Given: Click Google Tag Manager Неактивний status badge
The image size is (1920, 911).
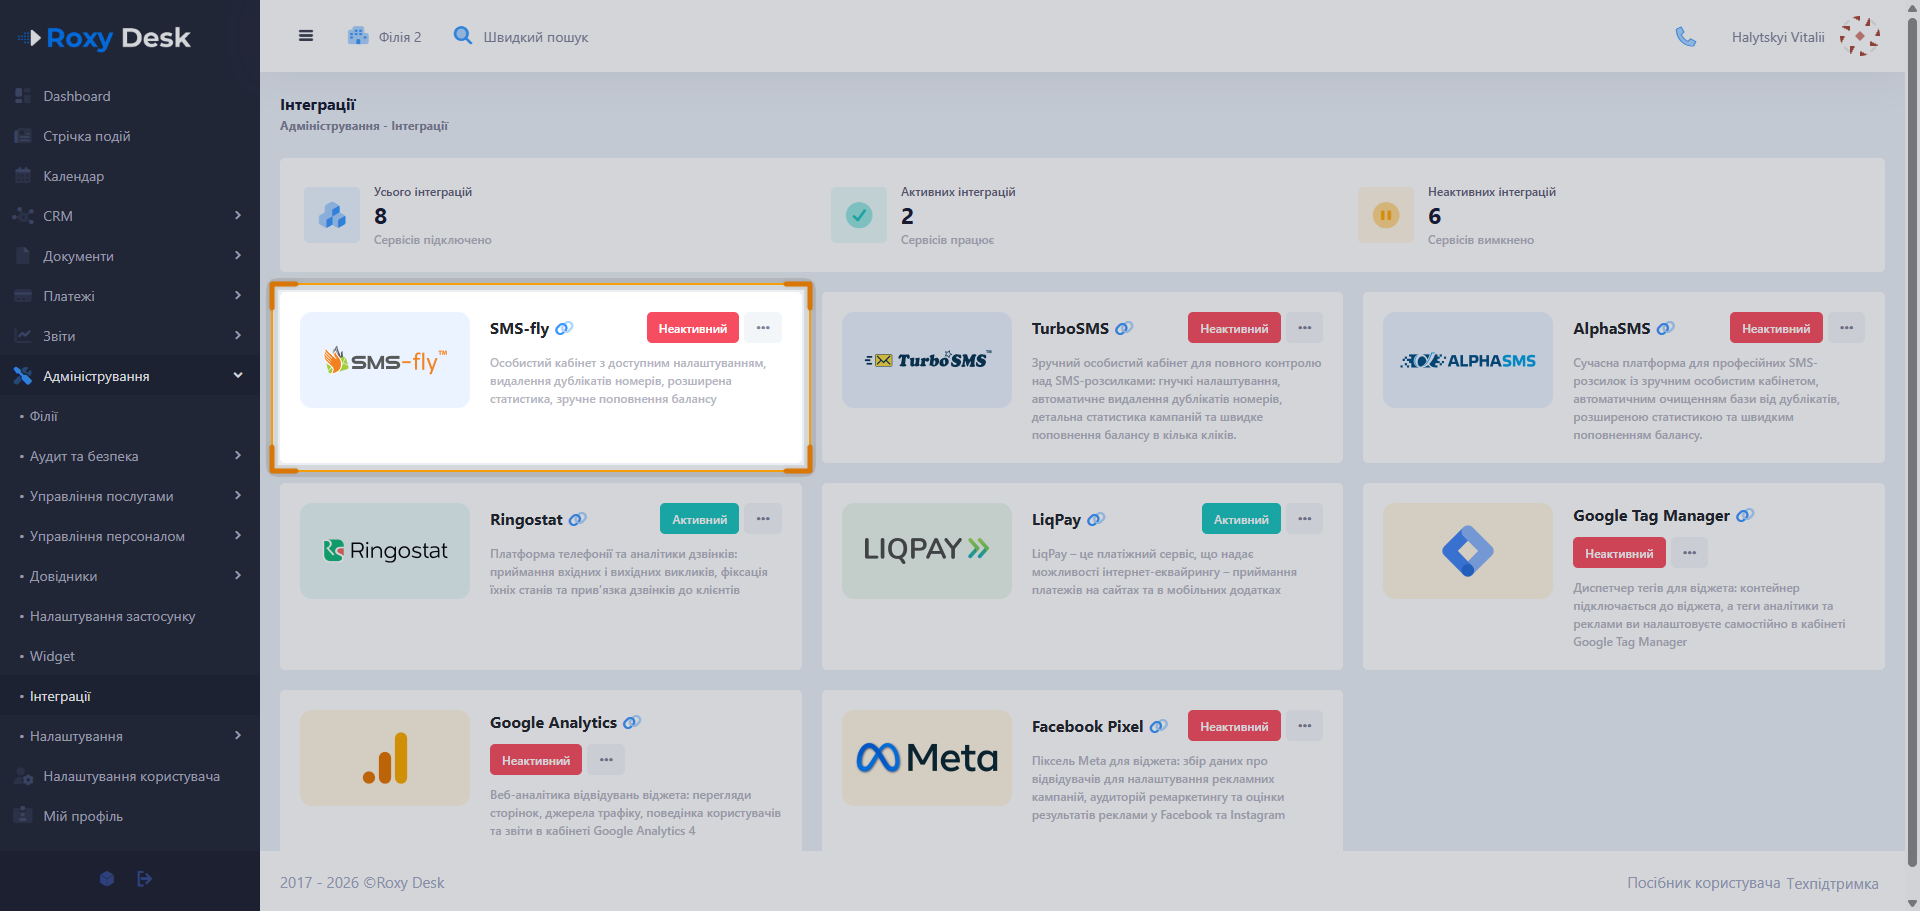Looking at the screenshot, I should click(1619, 553).
